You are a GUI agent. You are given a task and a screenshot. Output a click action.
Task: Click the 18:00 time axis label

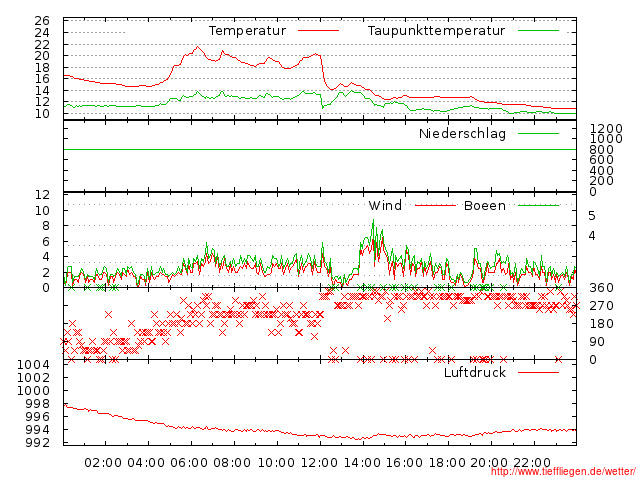[x=447, y=463]
